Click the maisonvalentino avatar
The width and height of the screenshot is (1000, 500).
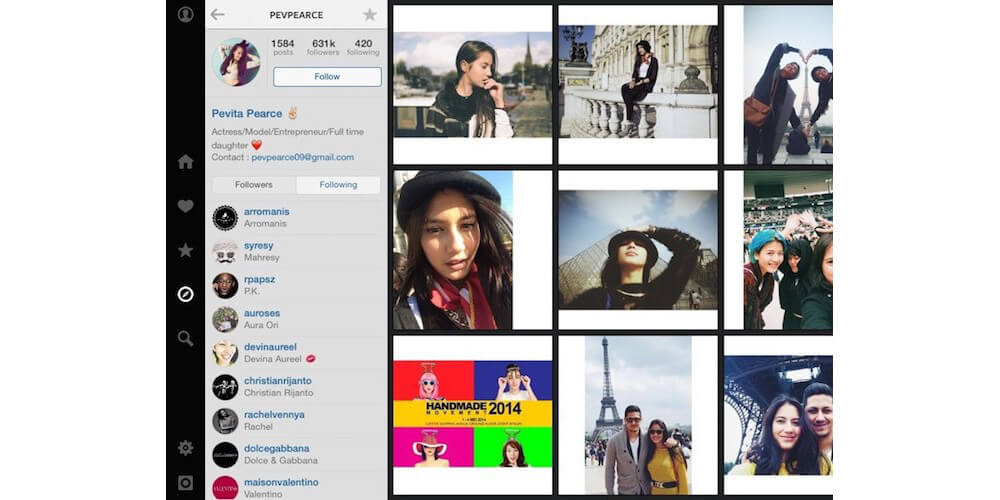(x=225, y=487)
